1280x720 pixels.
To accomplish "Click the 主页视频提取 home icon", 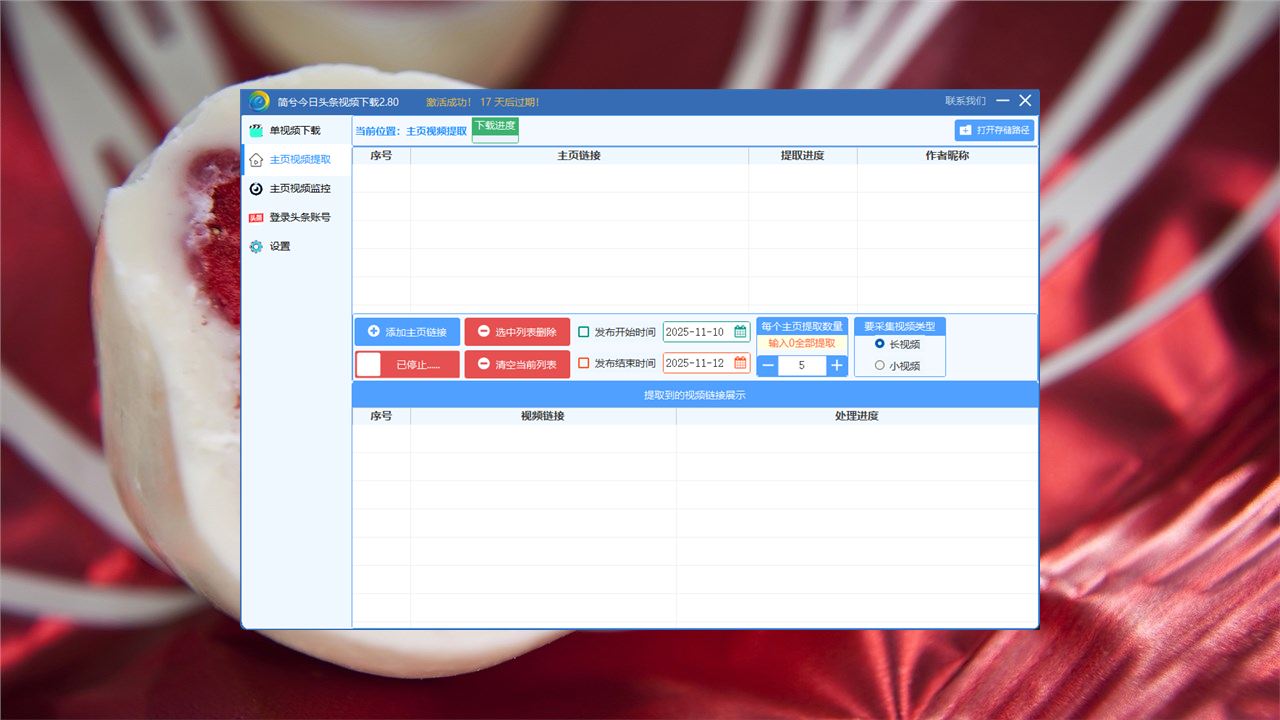I will click(x=257, y=159).
